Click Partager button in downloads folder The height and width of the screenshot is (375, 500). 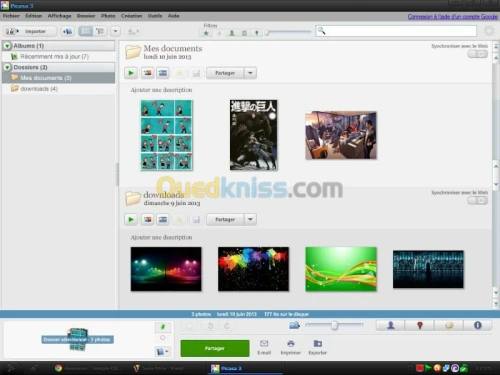[x=225, y=219]
